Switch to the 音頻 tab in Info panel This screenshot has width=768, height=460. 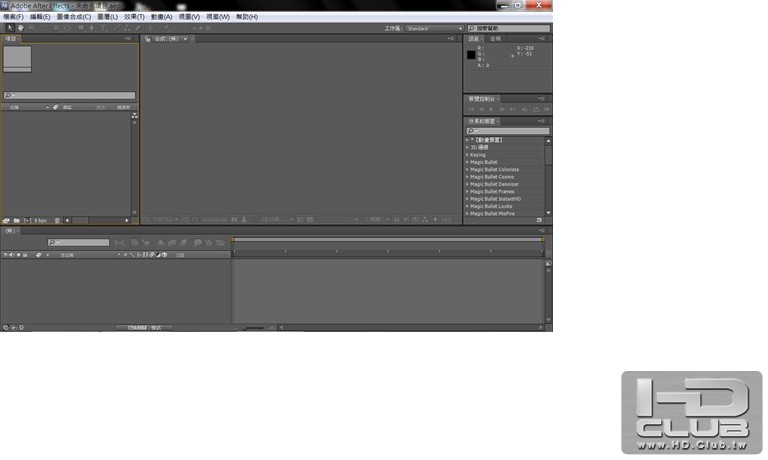coord(496,39)
